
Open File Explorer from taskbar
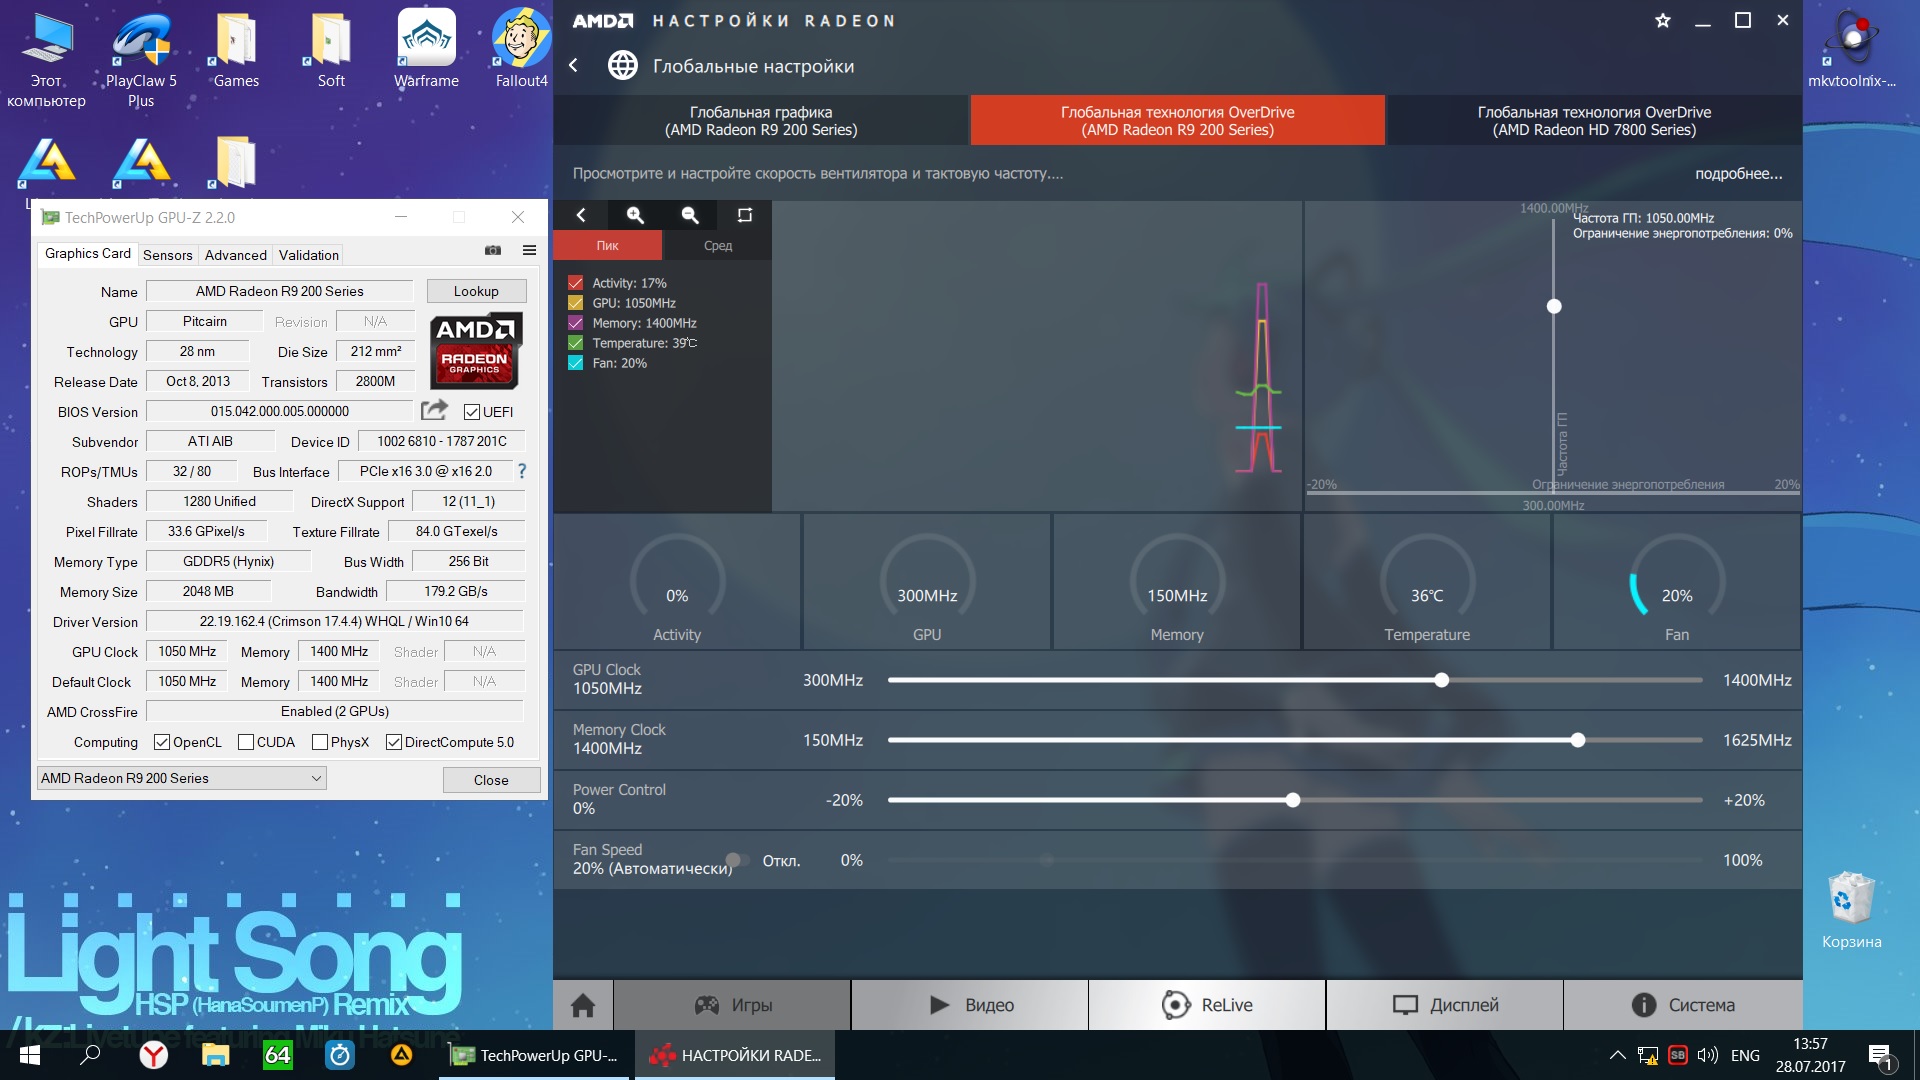point(215,1055)
